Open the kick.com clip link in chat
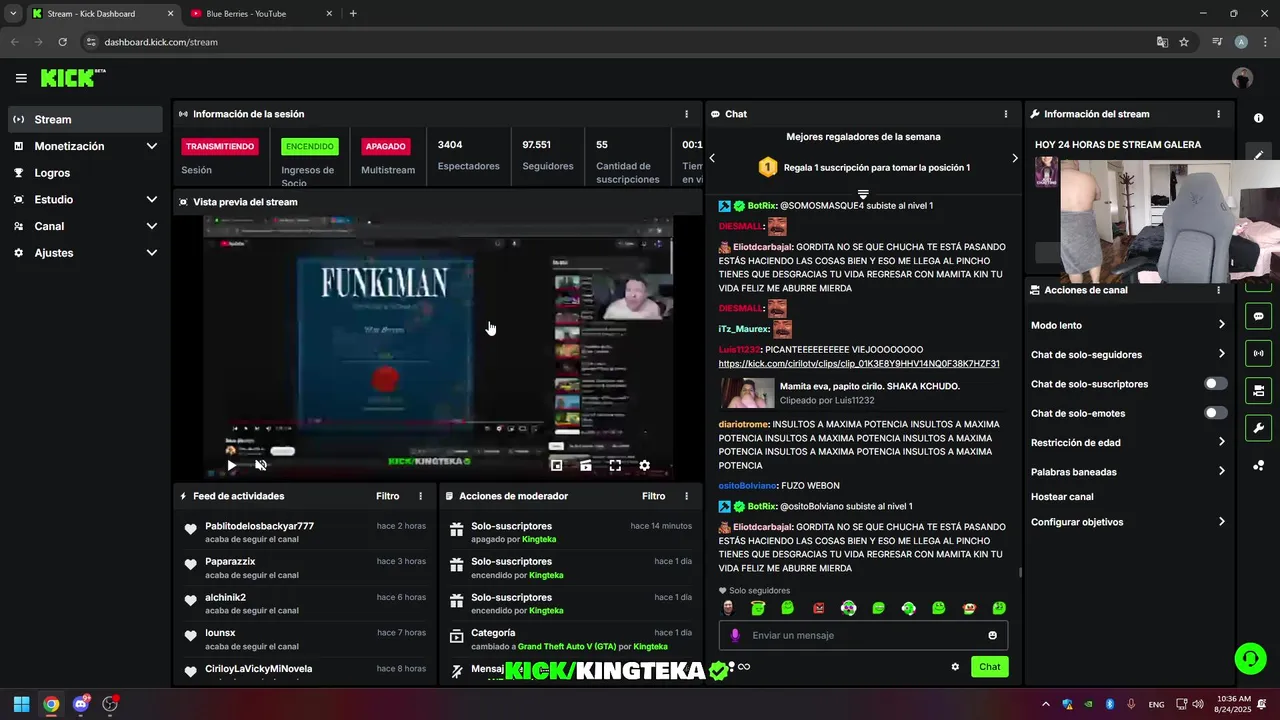Image resolution: width=1280 pixels, height=720 pixels. coord(859,364)
